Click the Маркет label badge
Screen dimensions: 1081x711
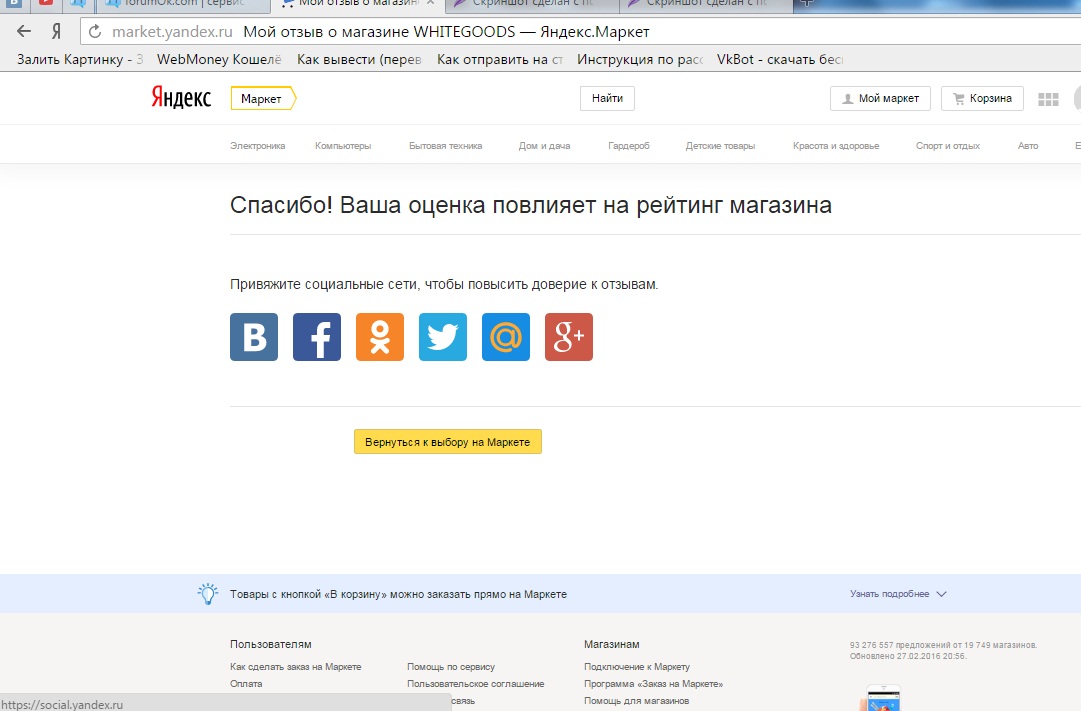click(x=263, y=99)
